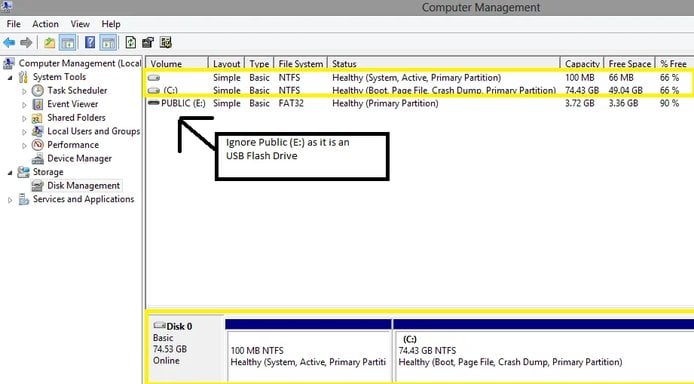Sort by % Free column header
Image resolution: width=694 pixels, height=384 pixels.
pyautogui.click(x=675, y=64)
